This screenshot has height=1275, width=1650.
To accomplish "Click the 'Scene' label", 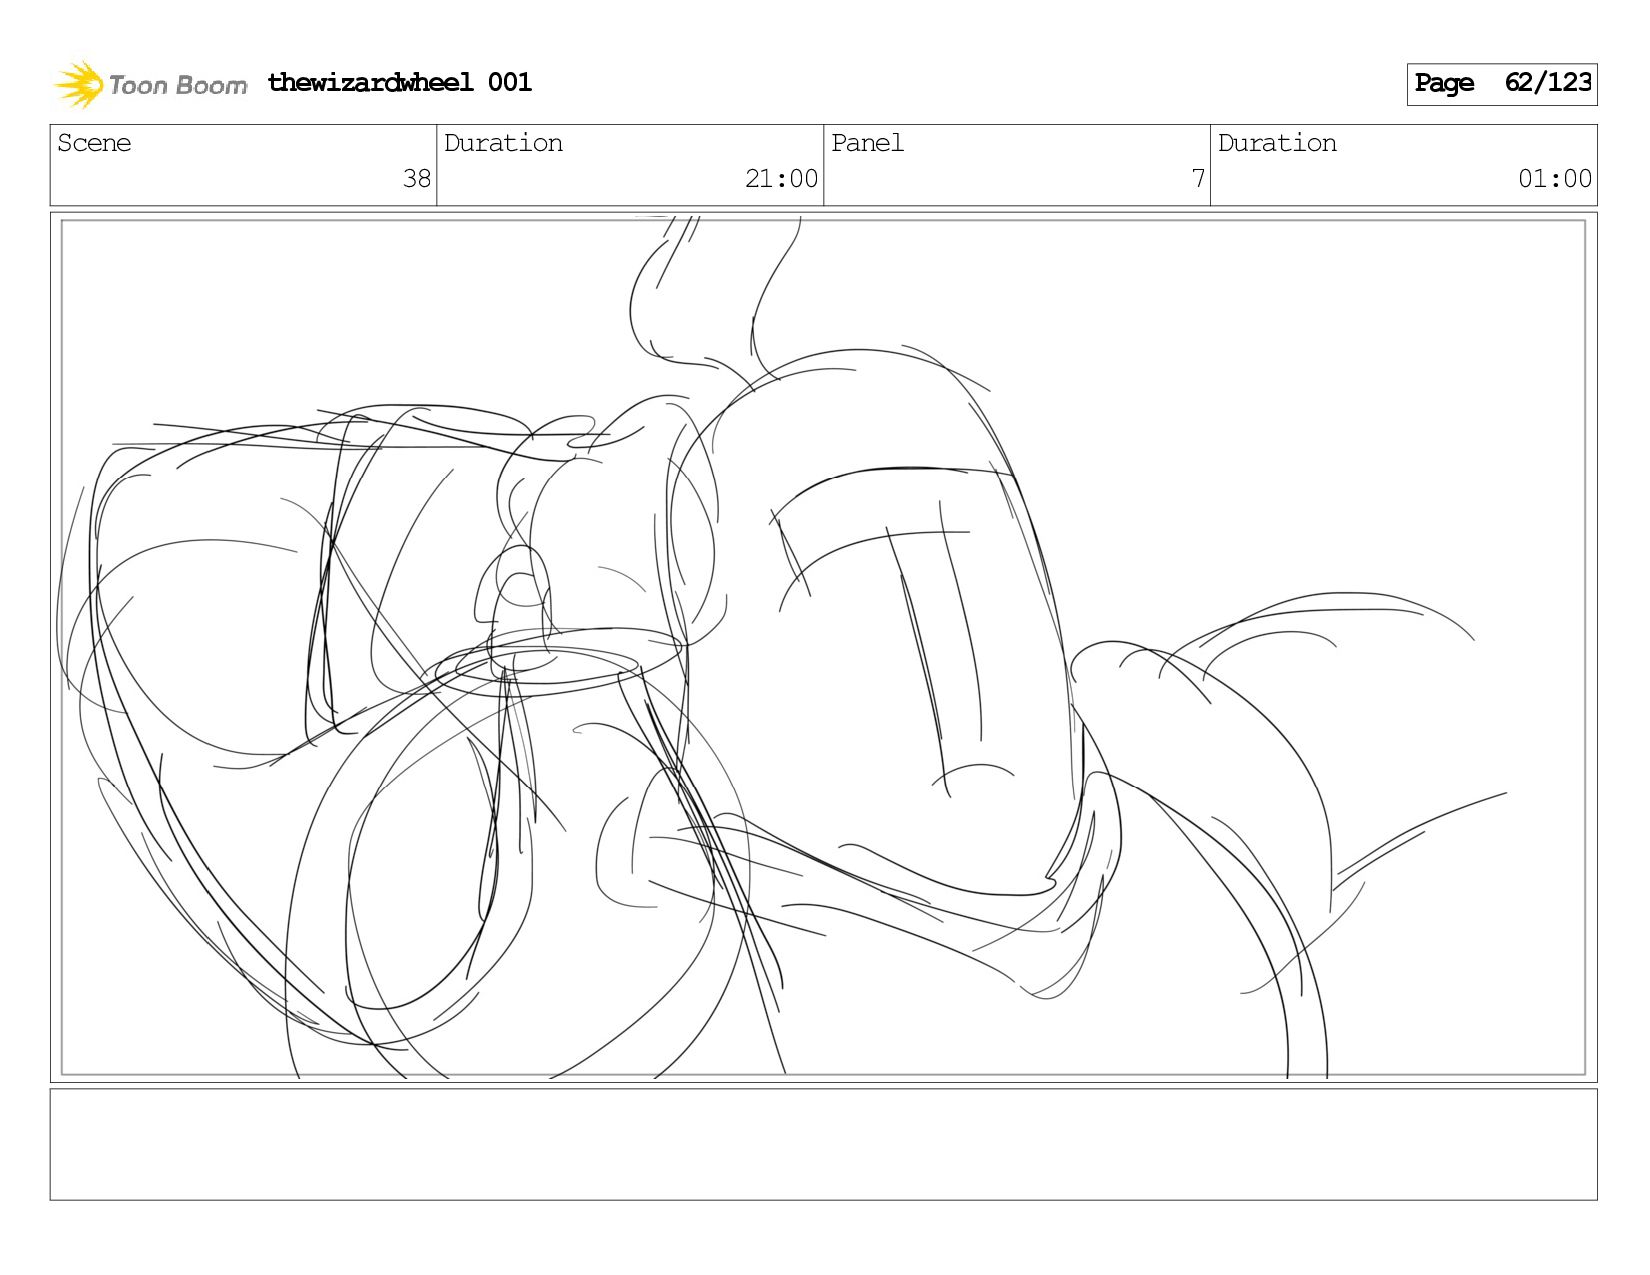I will [94, 143].
